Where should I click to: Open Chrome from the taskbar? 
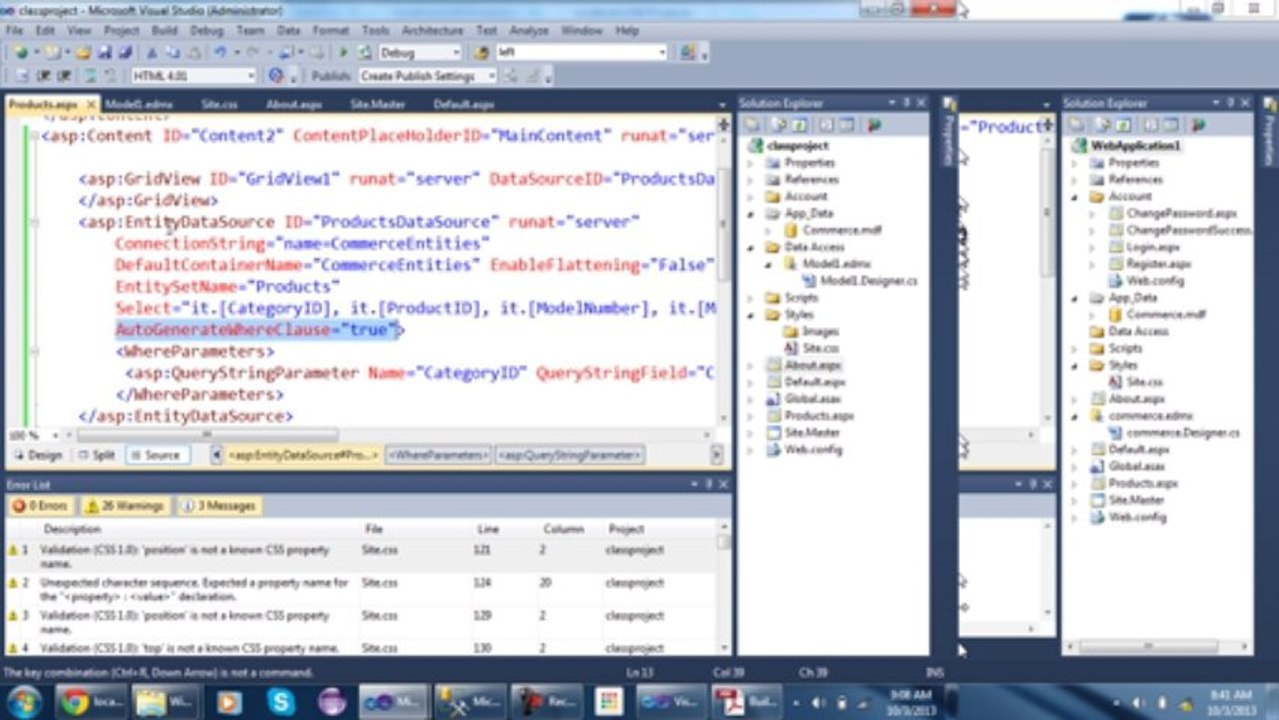point(91,702)
